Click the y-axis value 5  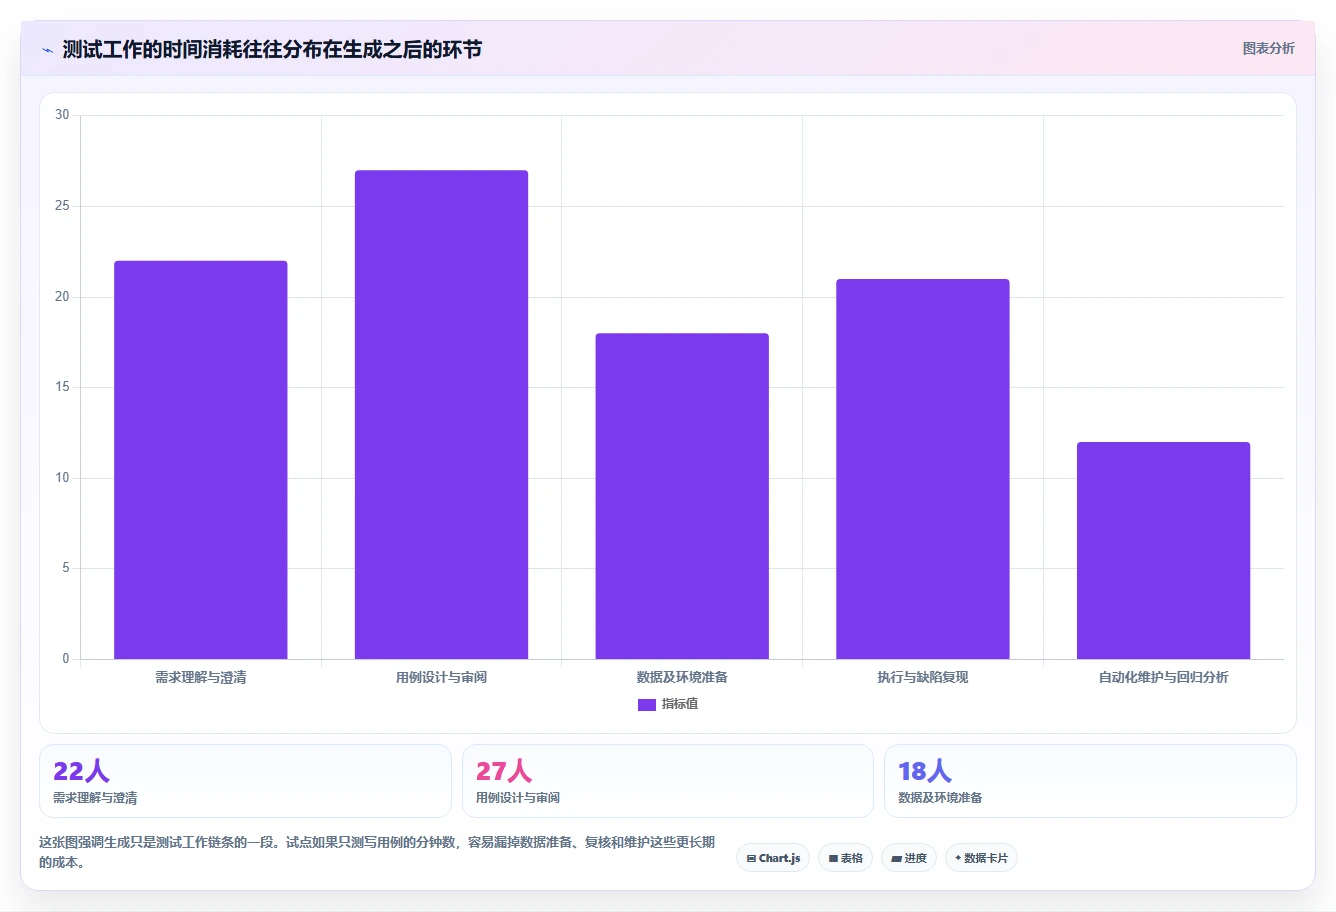coord(66,568)
